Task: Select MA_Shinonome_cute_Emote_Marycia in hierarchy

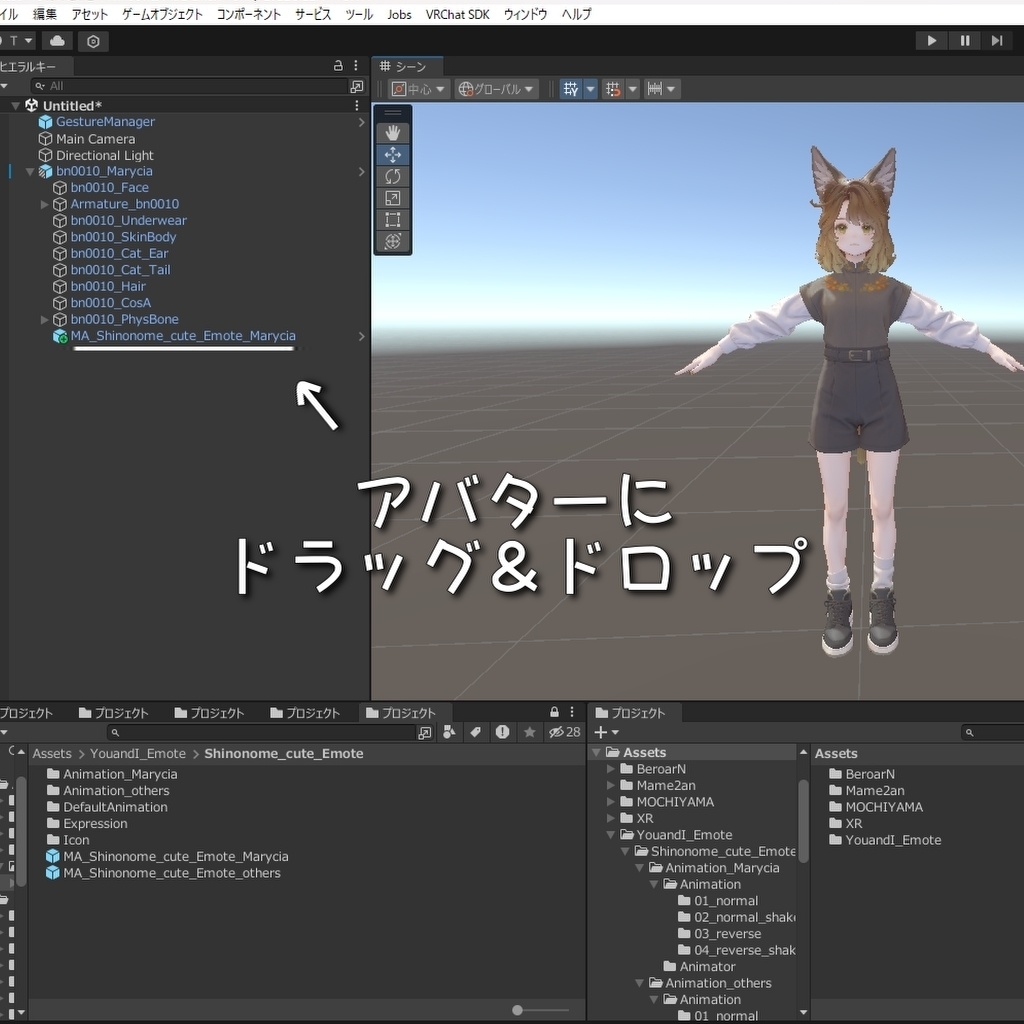Action: coord(183,336)
